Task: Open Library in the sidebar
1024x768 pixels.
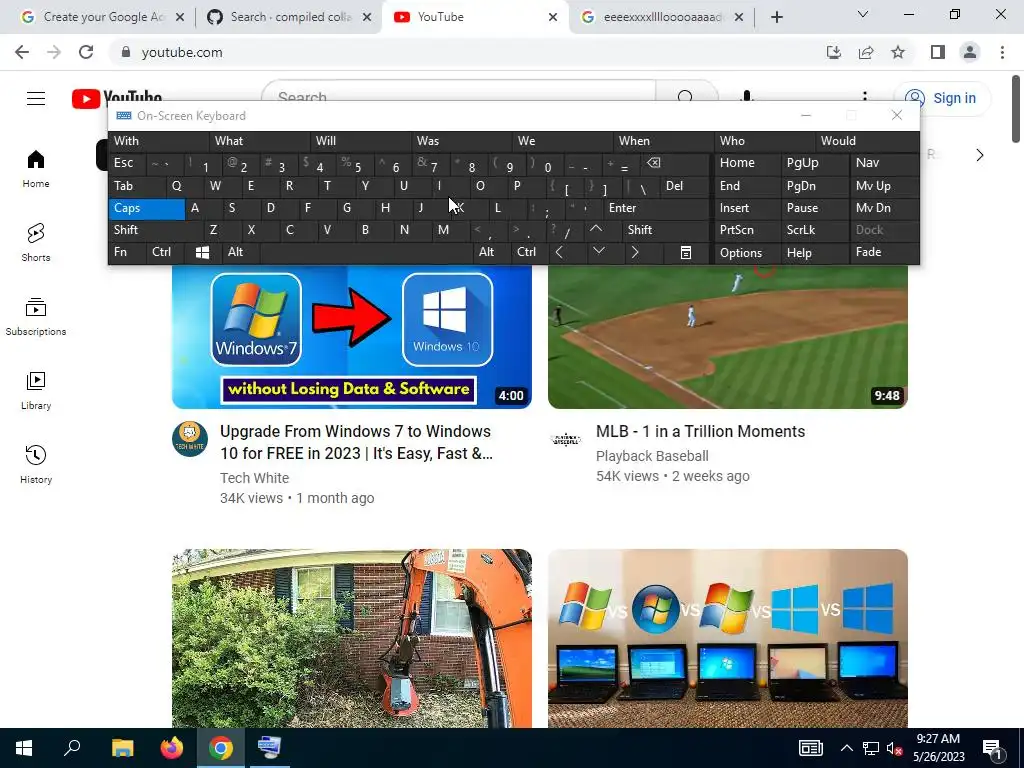Action: pyautogui.click(x=36, y=391)
